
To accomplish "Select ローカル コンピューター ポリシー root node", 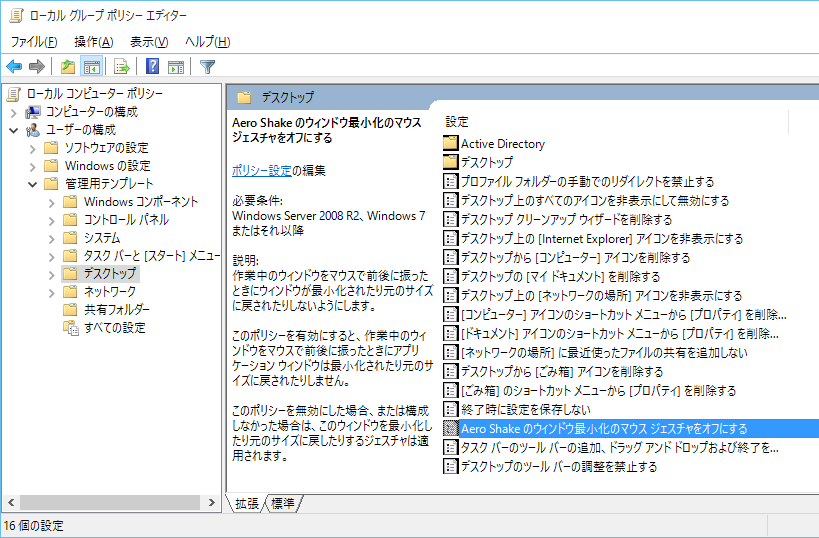I will click(x=95, y=93).
